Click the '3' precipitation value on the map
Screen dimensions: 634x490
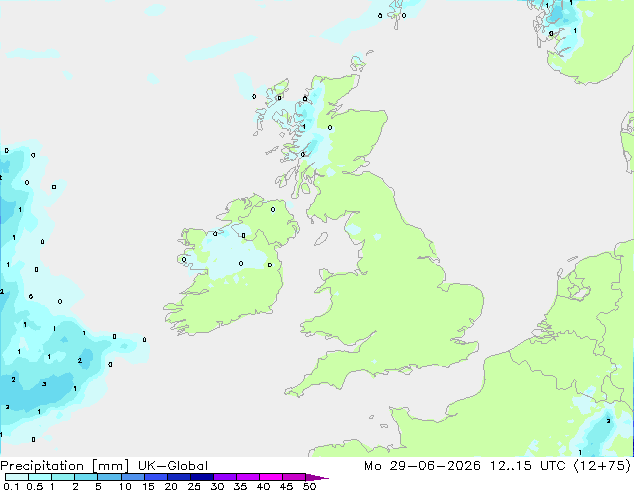coord(44,384)
